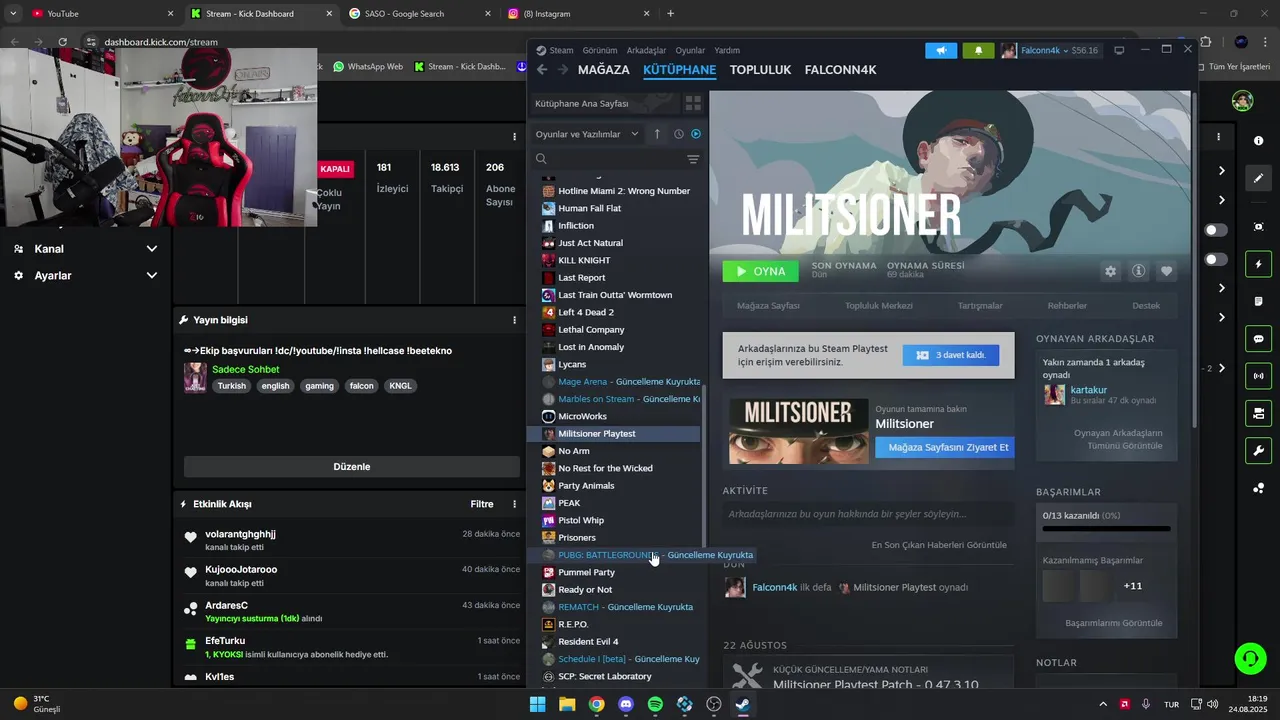The width and height of the screenshot is (1280, 720).
Task: Open Spotify from the taskbar
Action: [655, 704]
